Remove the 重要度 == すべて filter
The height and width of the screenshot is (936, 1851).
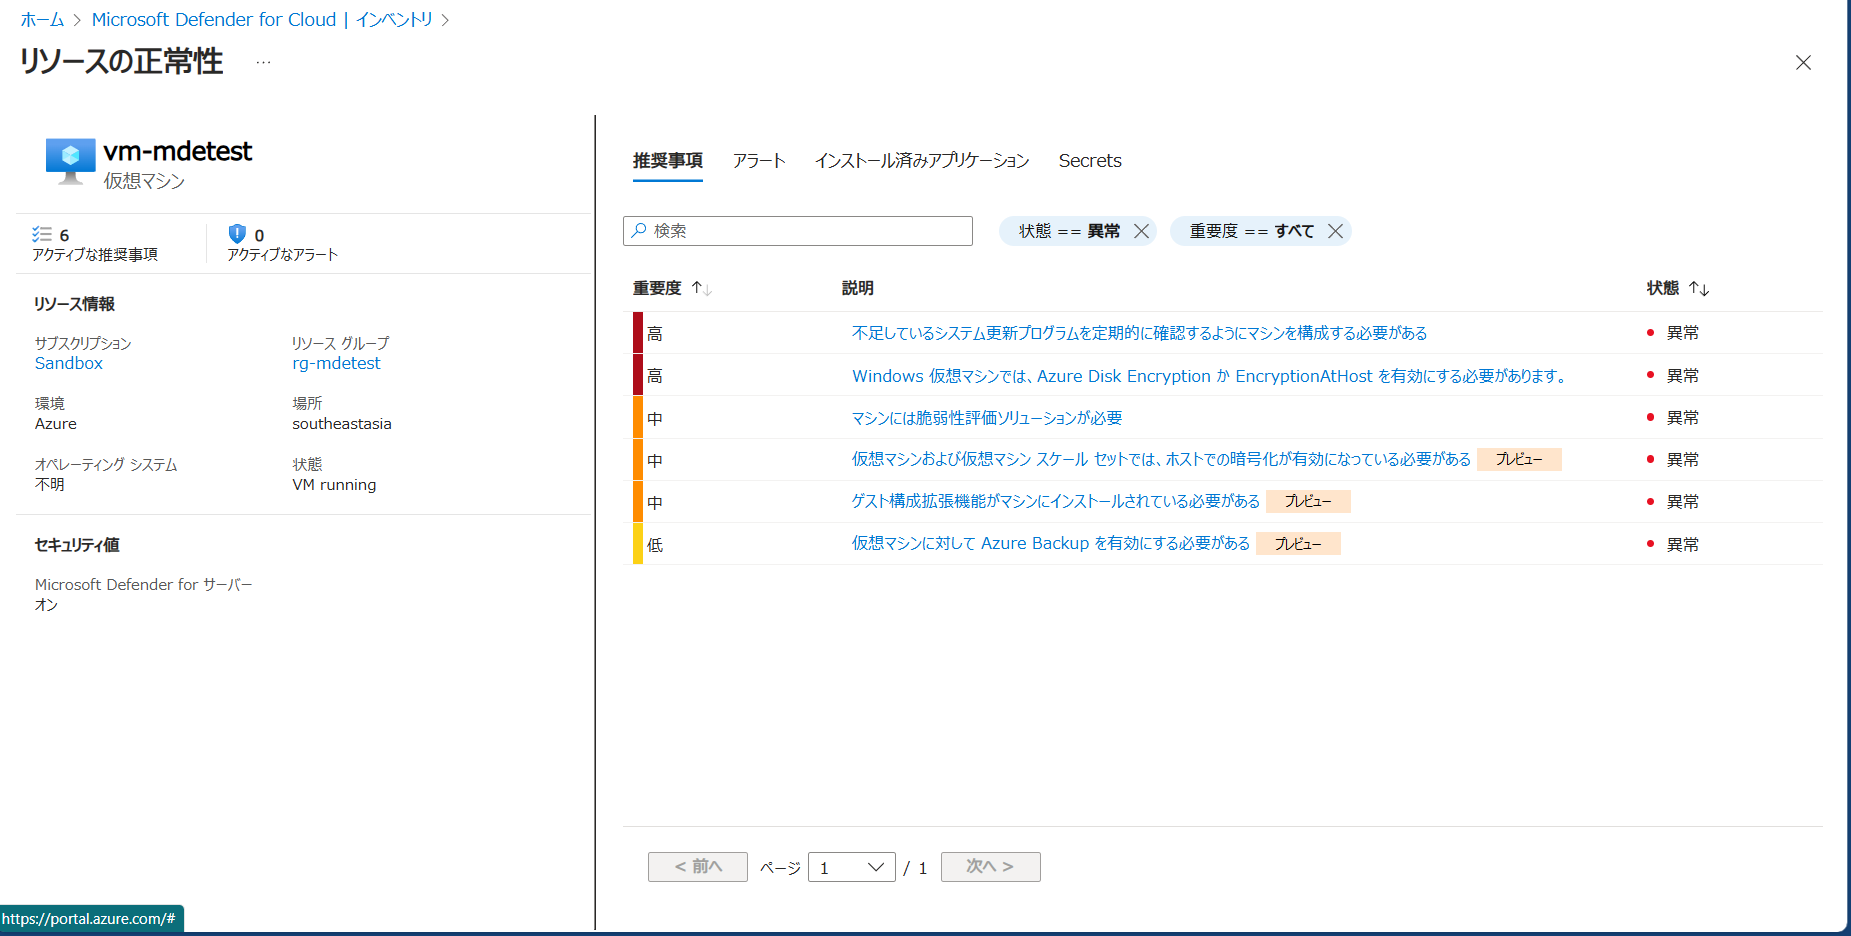tap(1335, 231)
